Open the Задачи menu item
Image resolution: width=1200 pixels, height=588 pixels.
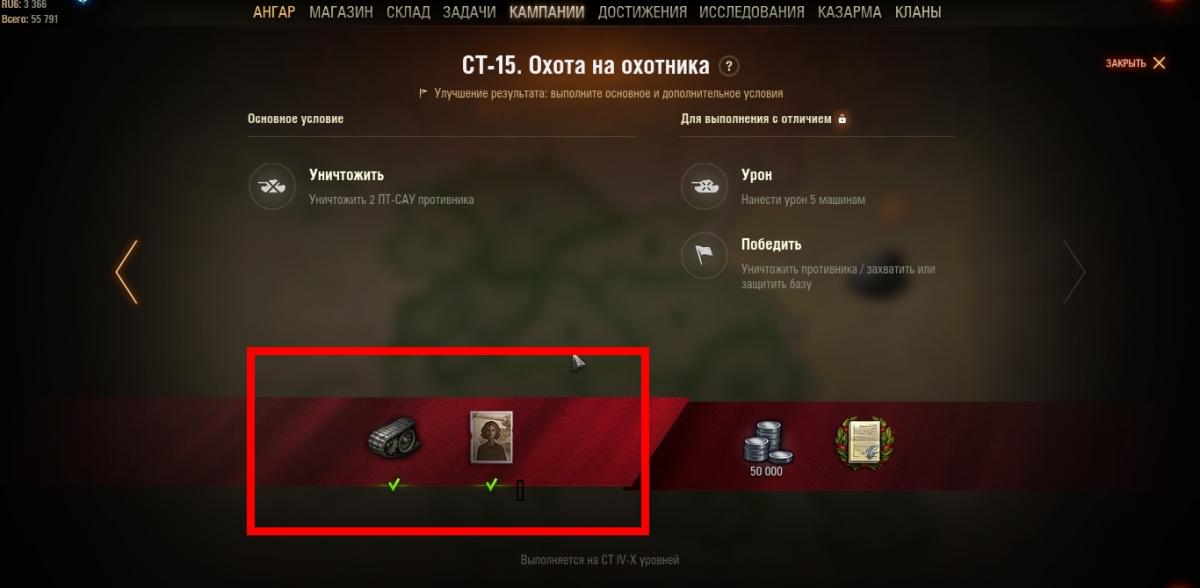(469, 13)
